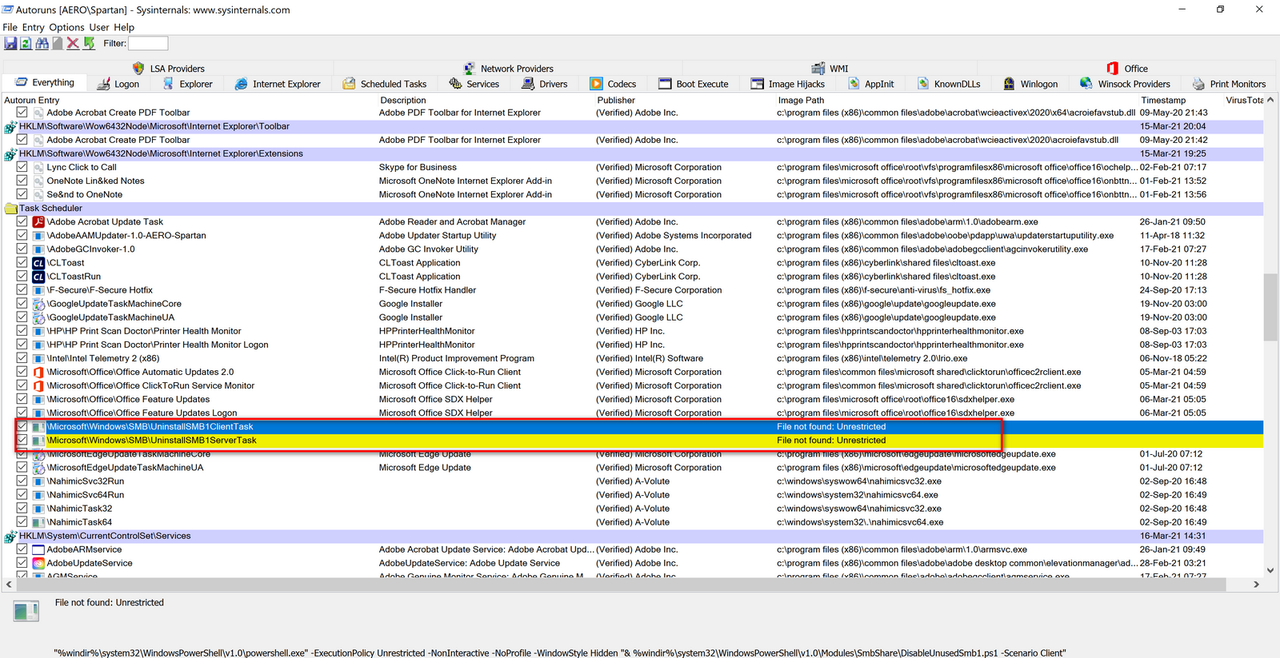The image size is (1280, 658).
Task: Click the CL icon beside \CLToast
Action: (x=39, y=263)
